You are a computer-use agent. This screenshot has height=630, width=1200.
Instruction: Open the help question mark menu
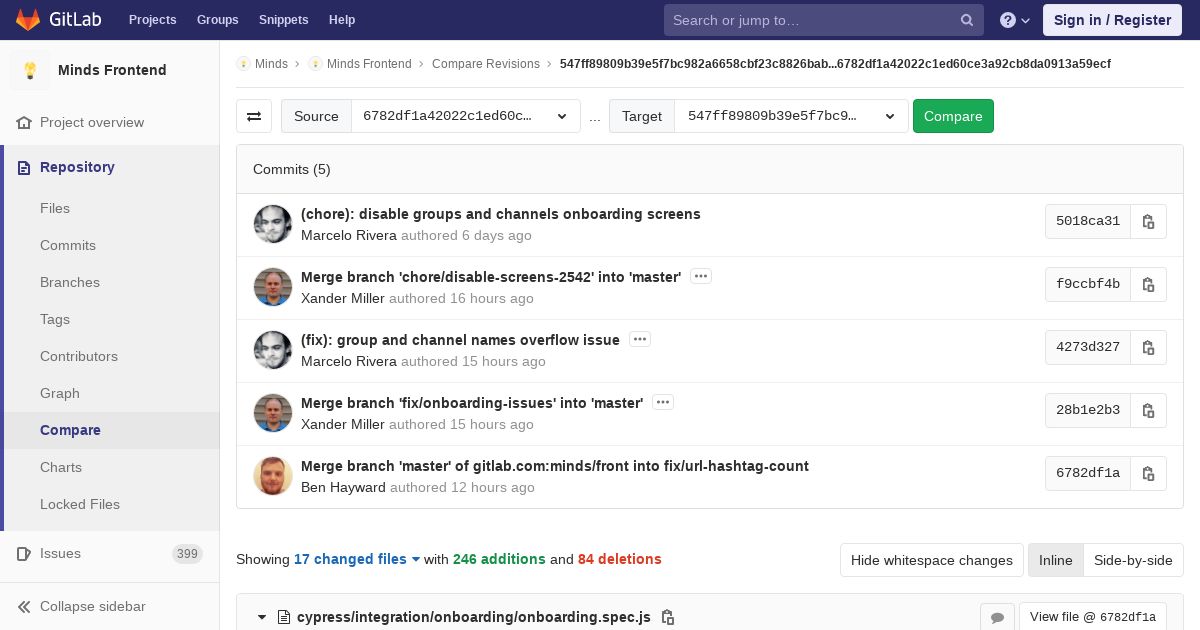coord(1014,20)
